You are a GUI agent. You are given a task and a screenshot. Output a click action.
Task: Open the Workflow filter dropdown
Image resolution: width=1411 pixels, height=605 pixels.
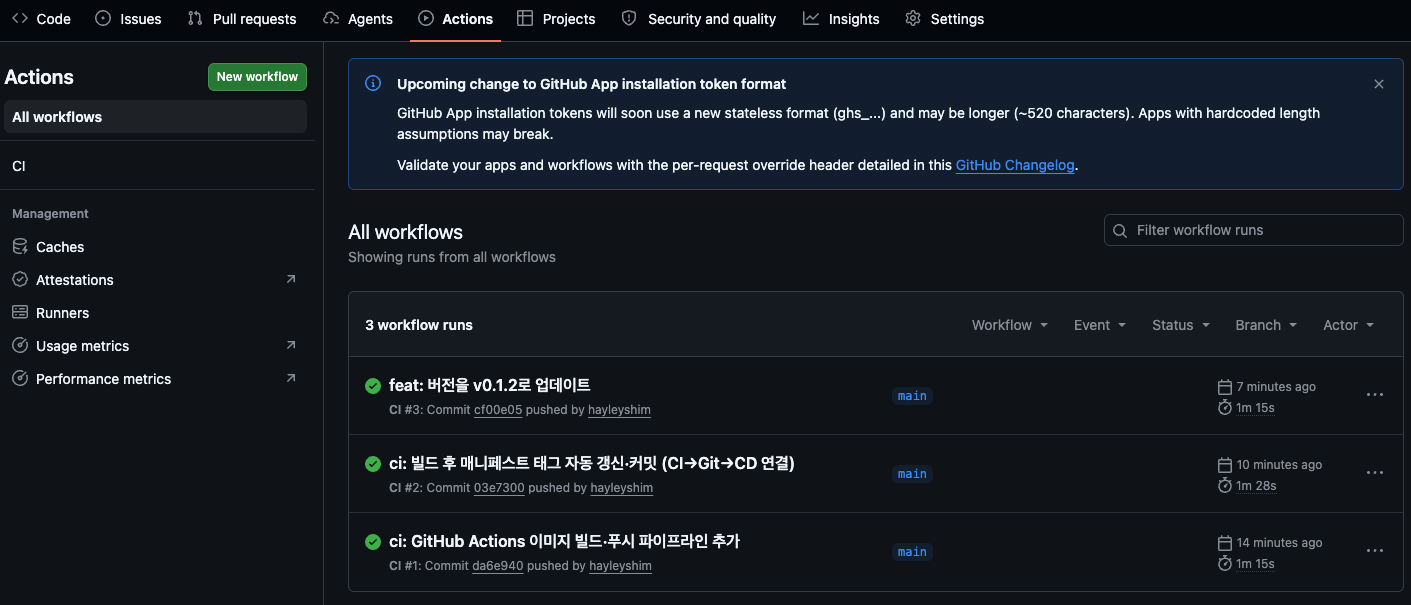point(1010,325)
